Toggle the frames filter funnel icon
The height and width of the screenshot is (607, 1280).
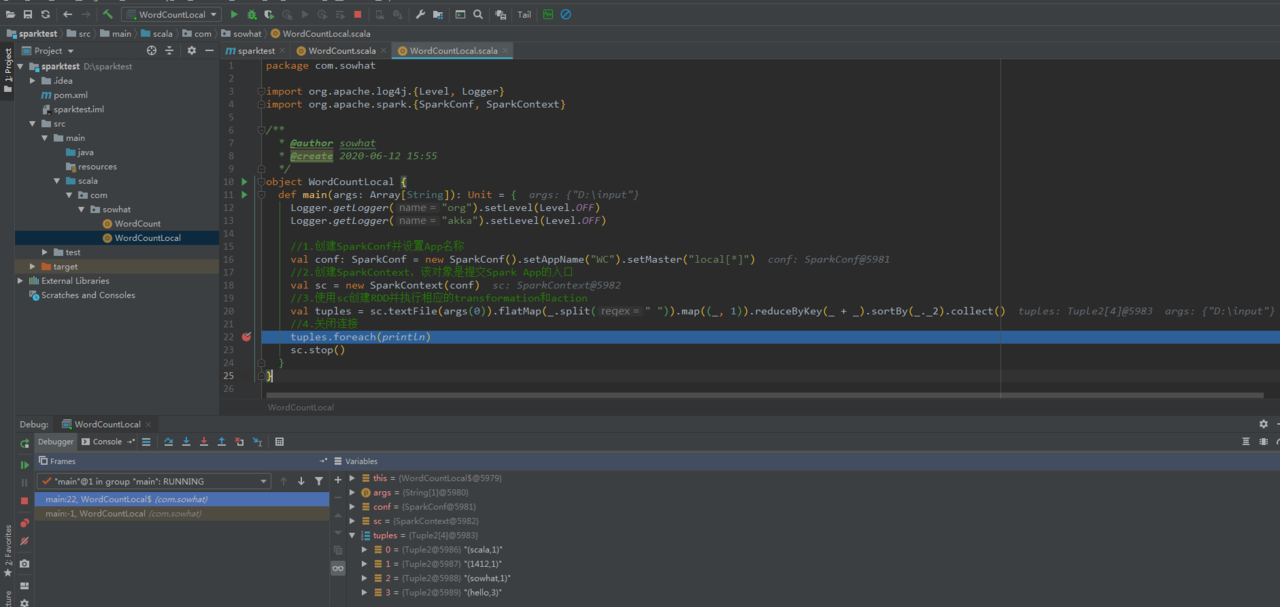[x=319, y=481]
